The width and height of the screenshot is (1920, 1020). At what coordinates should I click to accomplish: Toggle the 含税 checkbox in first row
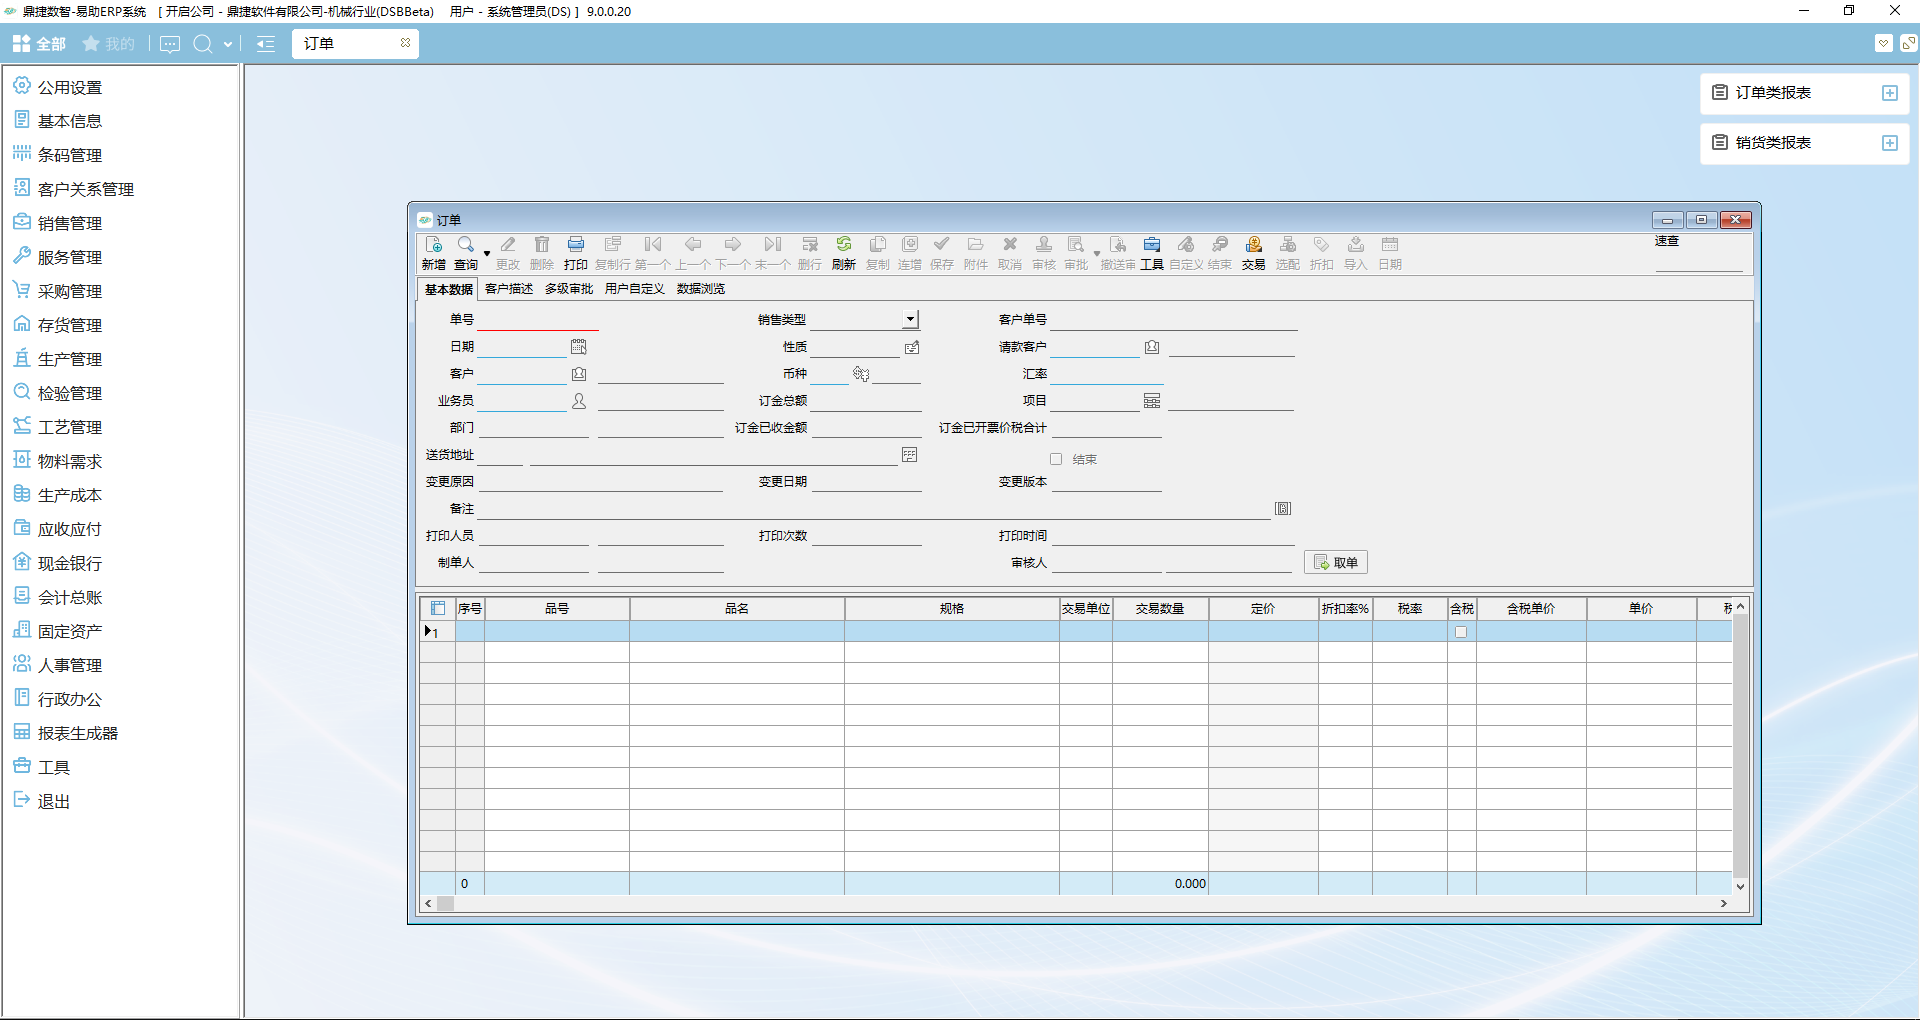tap(1461, 632)
